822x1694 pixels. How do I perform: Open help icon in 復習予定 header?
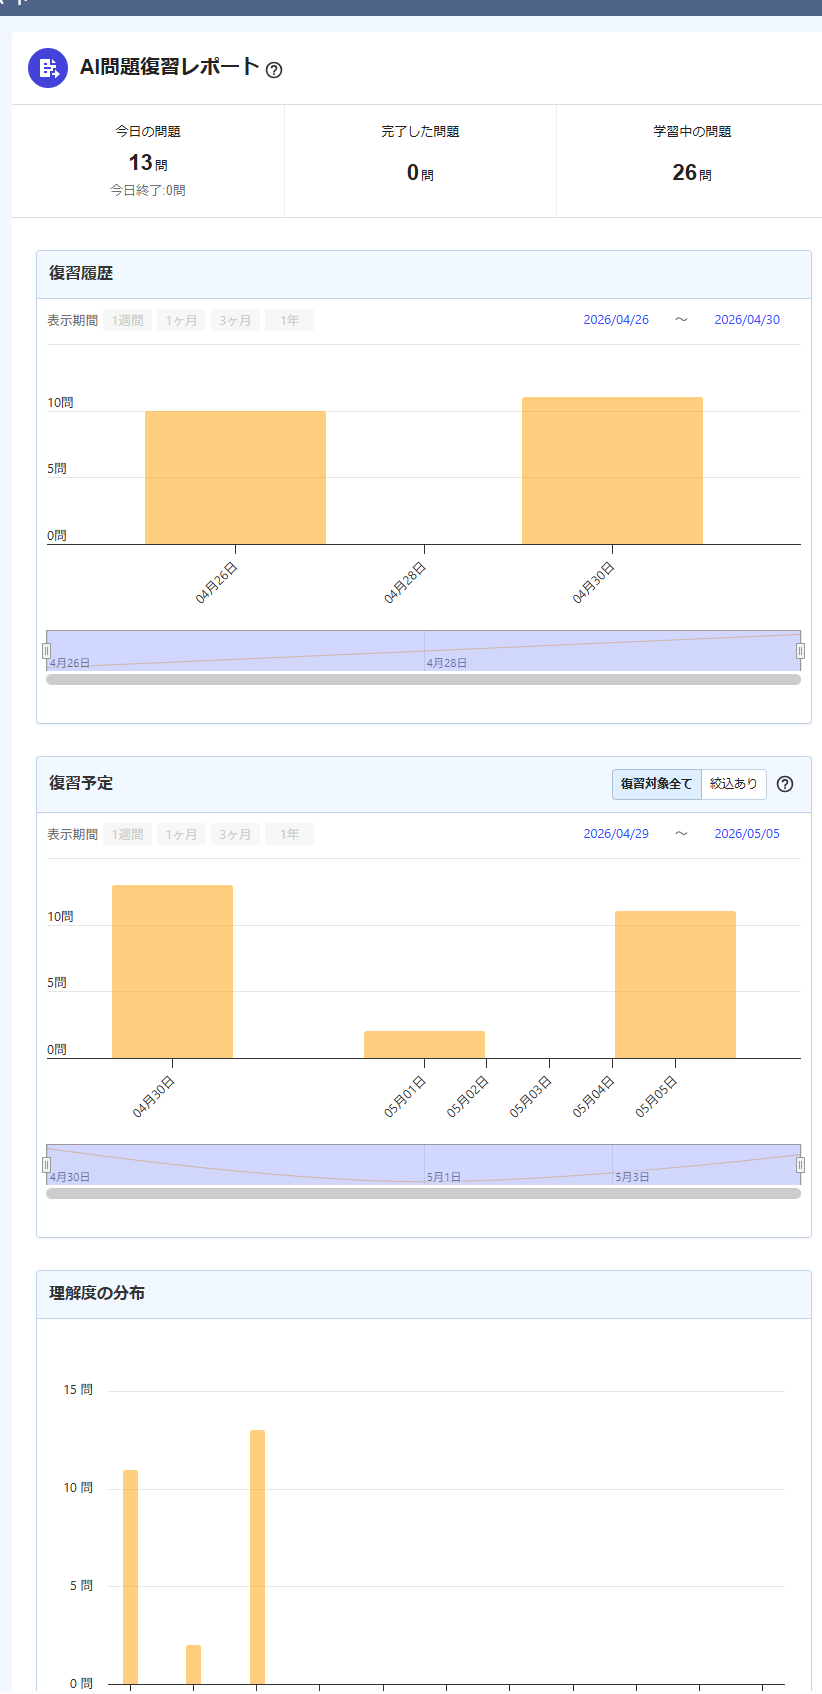[785, 784]
